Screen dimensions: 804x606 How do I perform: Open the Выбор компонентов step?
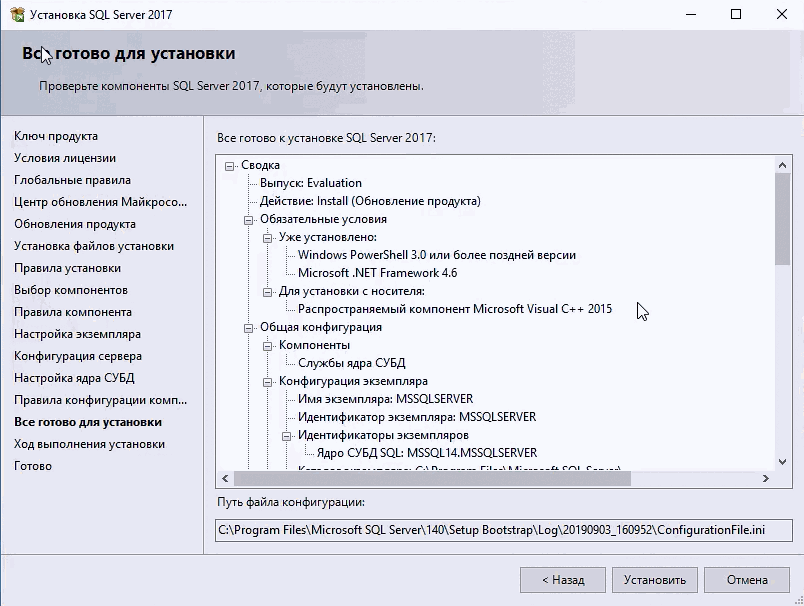click(x=71, y=290)
